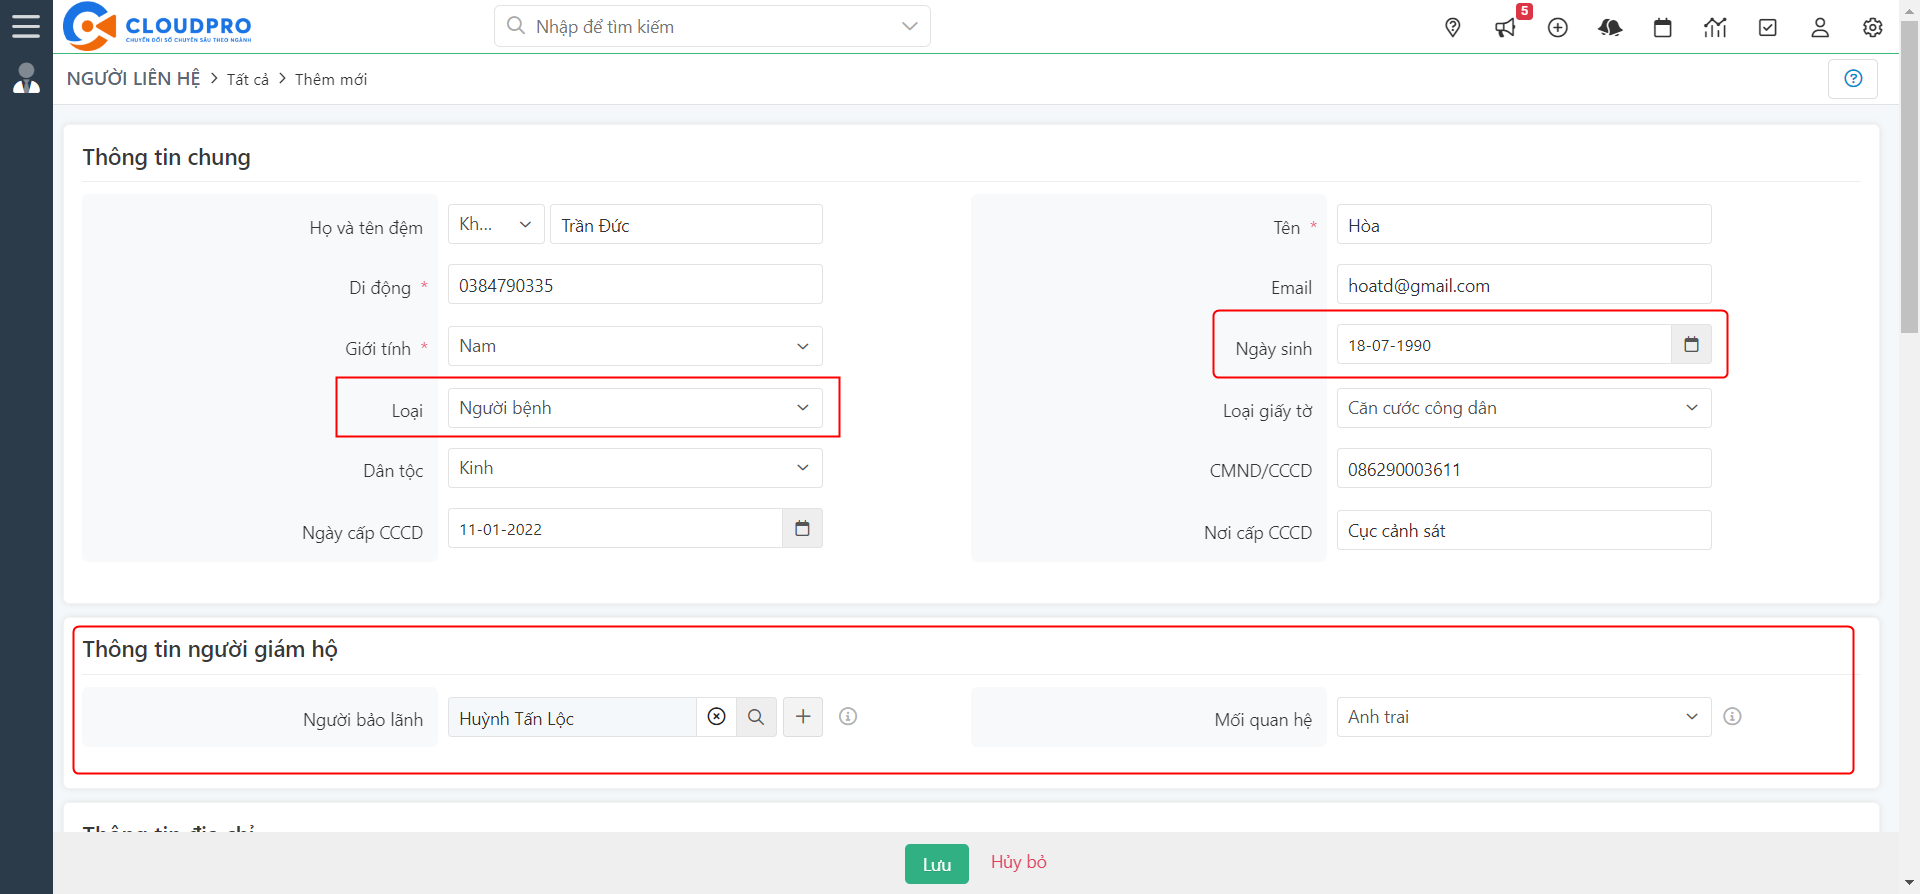Edit the Ngày cấp CCCD date field
The width and height of the screenshot is (1920, 894).
pyautogui.click(x=615, y=528)
